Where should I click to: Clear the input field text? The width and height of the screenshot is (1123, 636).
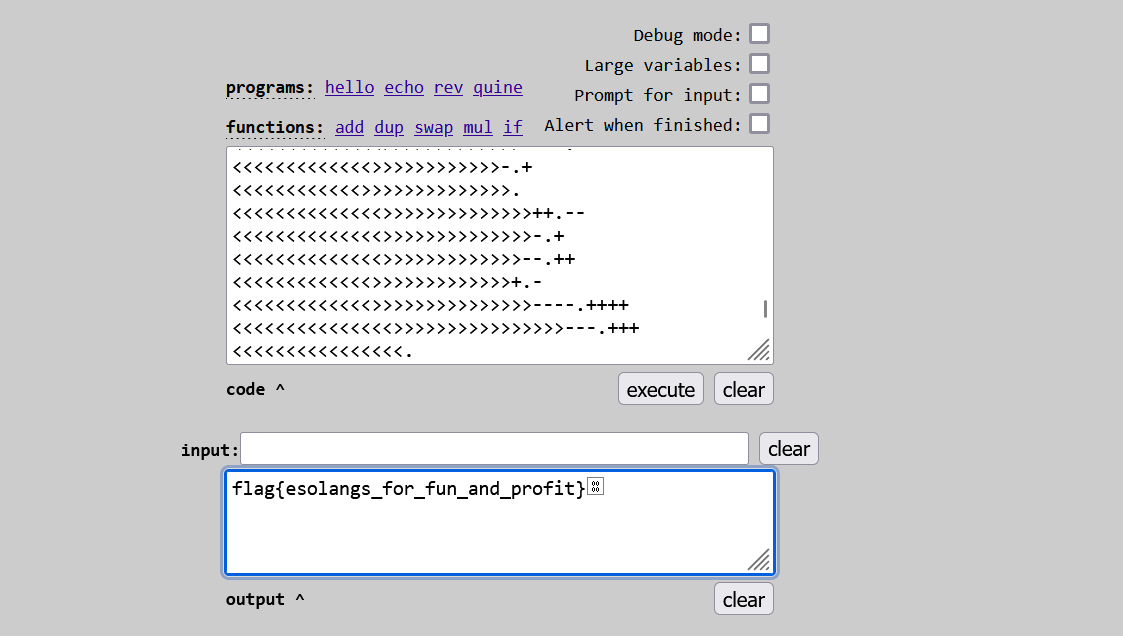tap(788, 449)
